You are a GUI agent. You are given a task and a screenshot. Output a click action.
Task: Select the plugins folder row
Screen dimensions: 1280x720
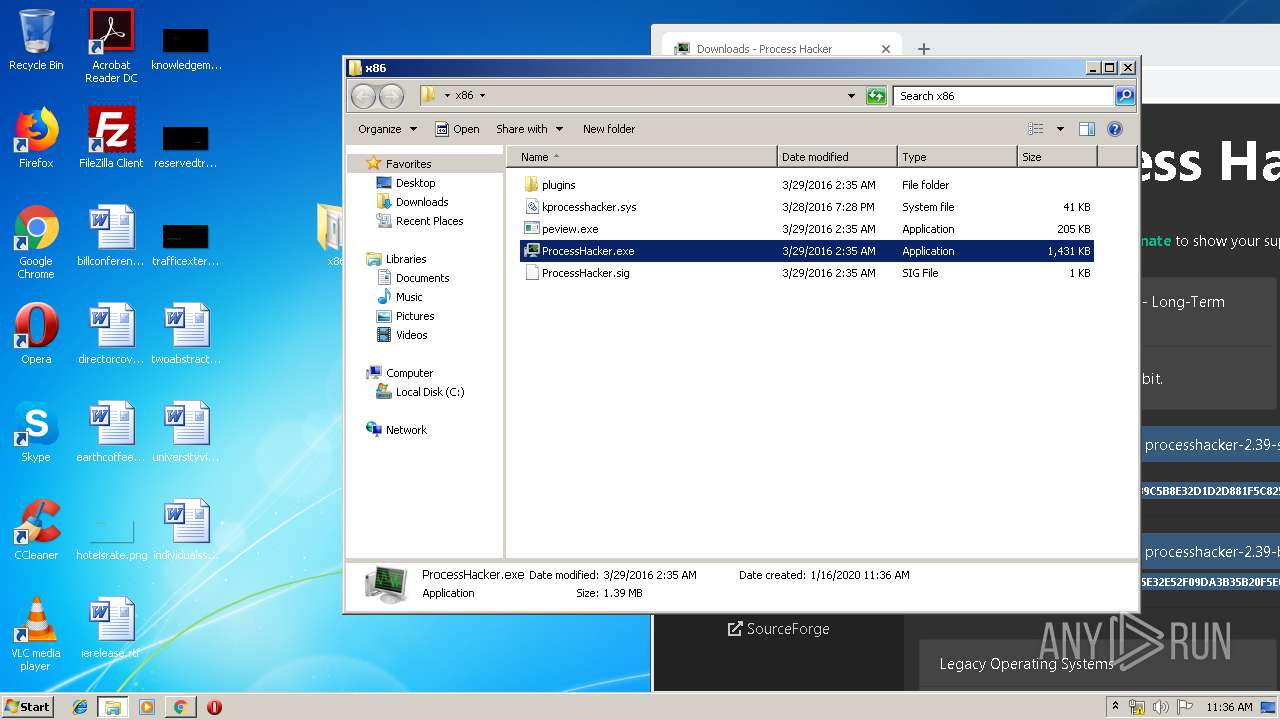point(807,185)
